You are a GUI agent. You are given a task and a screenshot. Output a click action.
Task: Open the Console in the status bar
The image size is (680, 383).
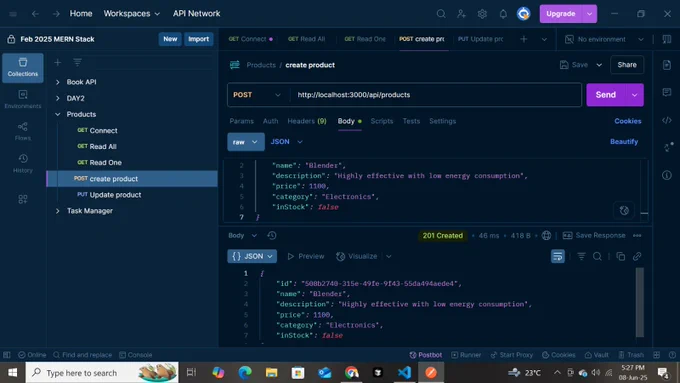tap(136, 355)
